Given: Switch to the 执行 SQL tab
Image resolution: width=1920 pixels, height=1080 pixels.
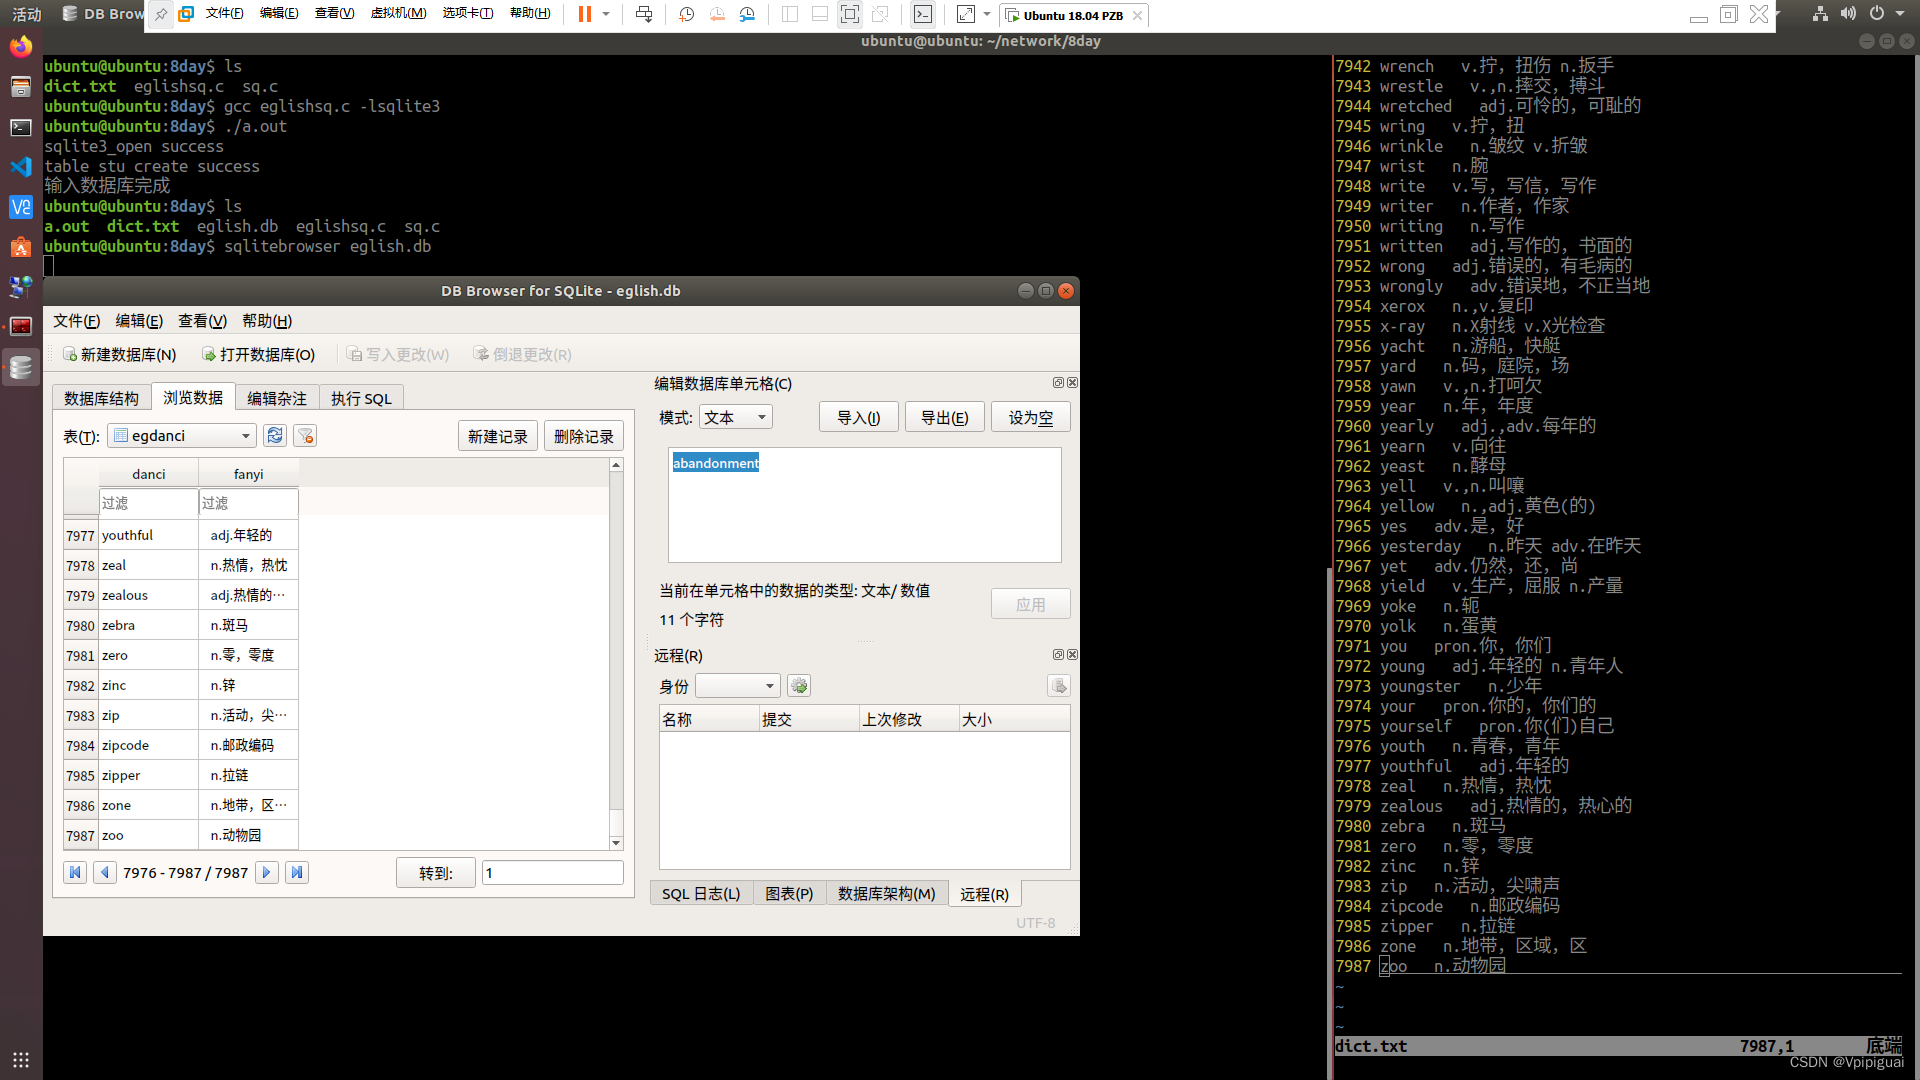Looking at the screenshot, I should (x=361, y=398).
